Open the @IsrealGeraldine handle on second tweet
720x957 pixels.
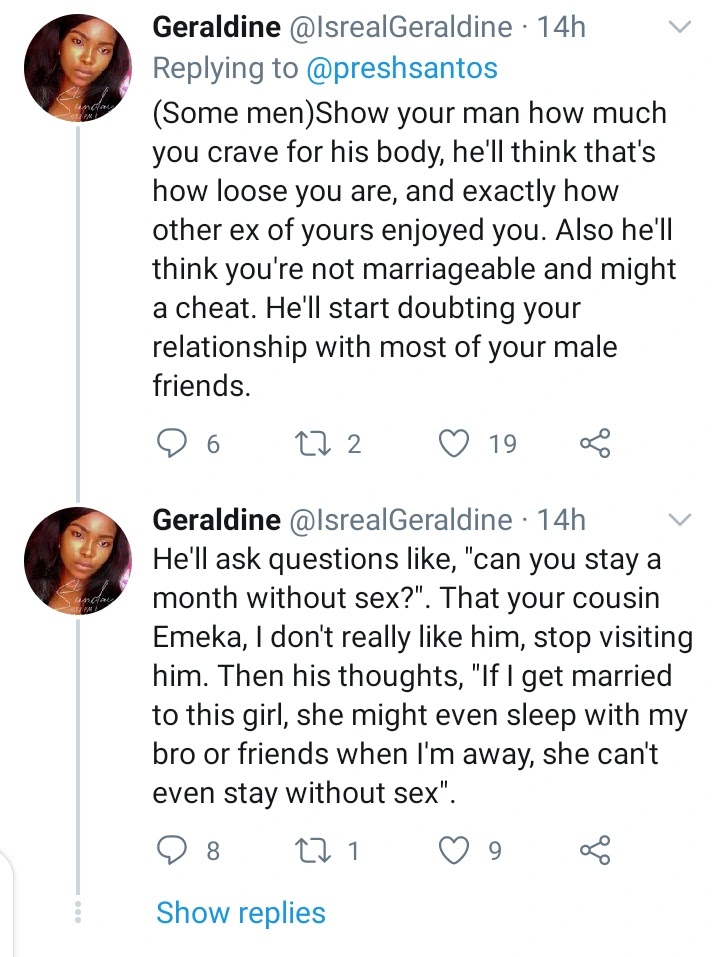pyautogui.click(x=399, y=519)
